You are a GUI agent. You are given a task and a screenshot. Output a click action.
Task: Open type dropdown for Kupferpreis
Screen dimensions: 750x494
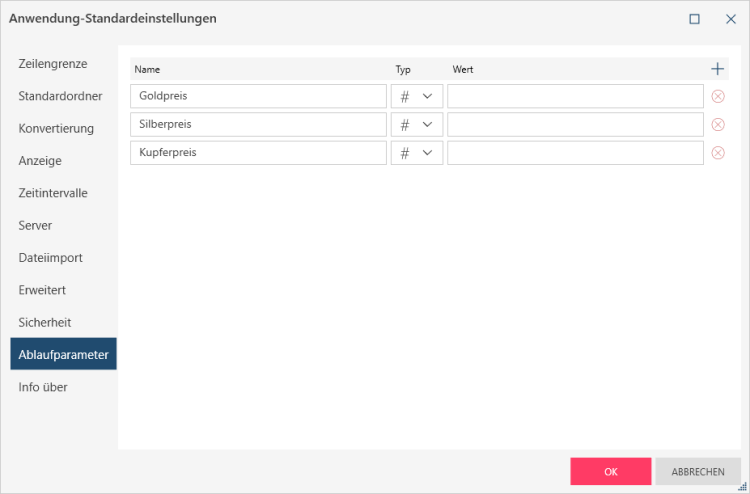tap(416, 153)
